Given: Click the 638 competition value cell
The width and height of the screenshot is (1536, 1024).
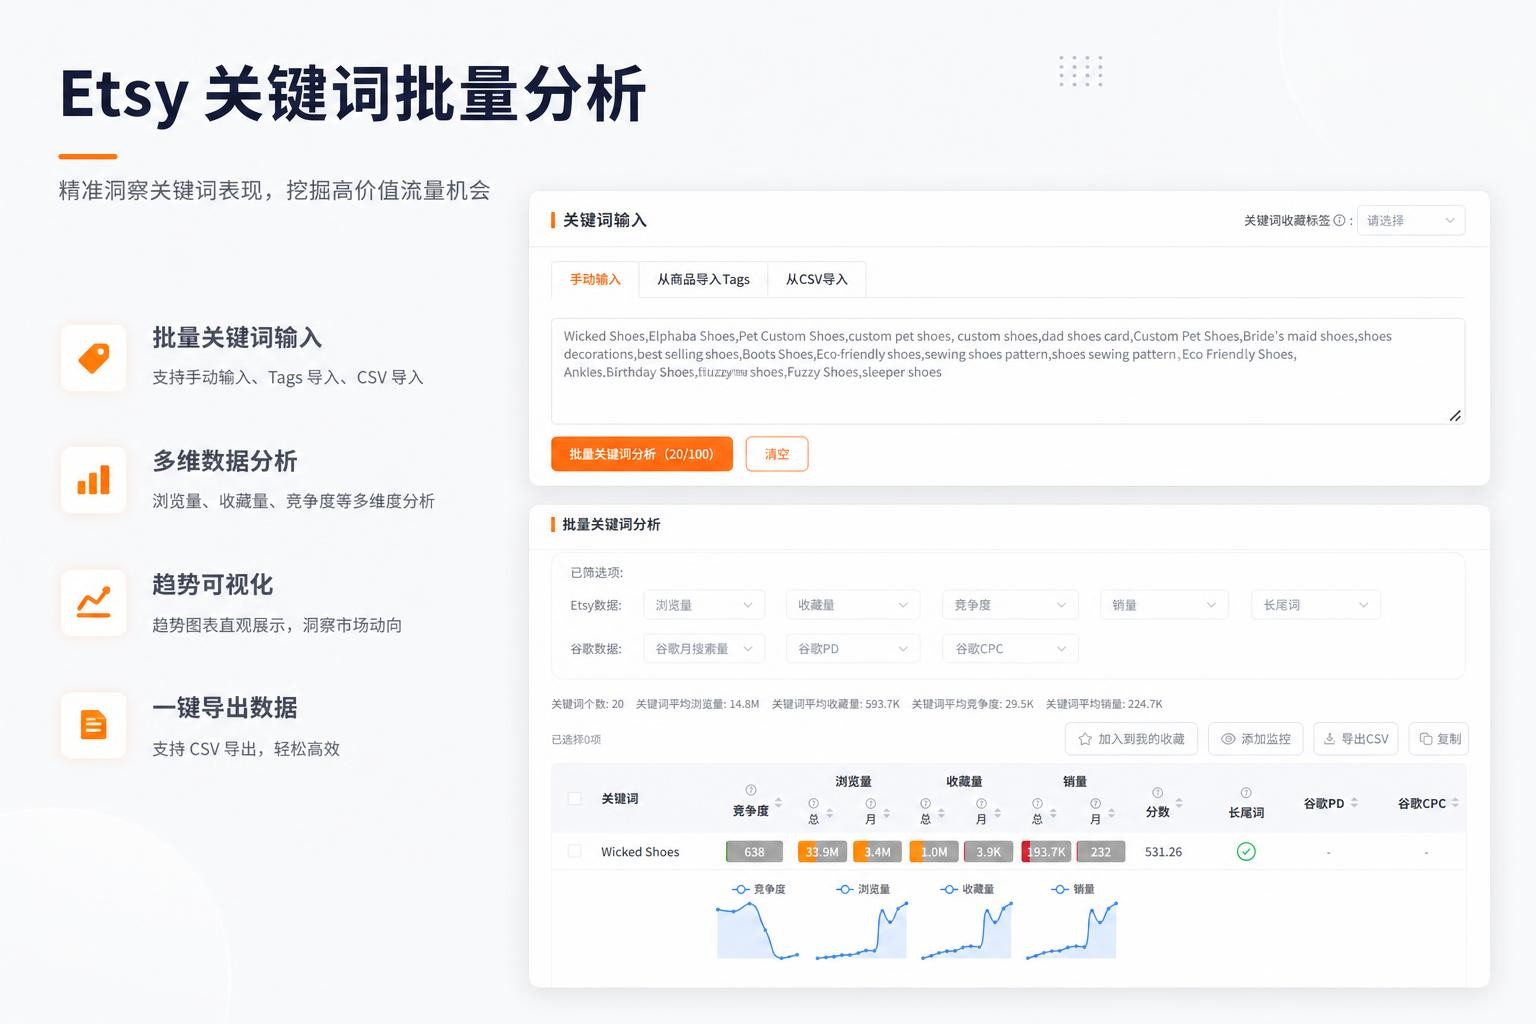Looking at the screenshot, I should point(754,852).
